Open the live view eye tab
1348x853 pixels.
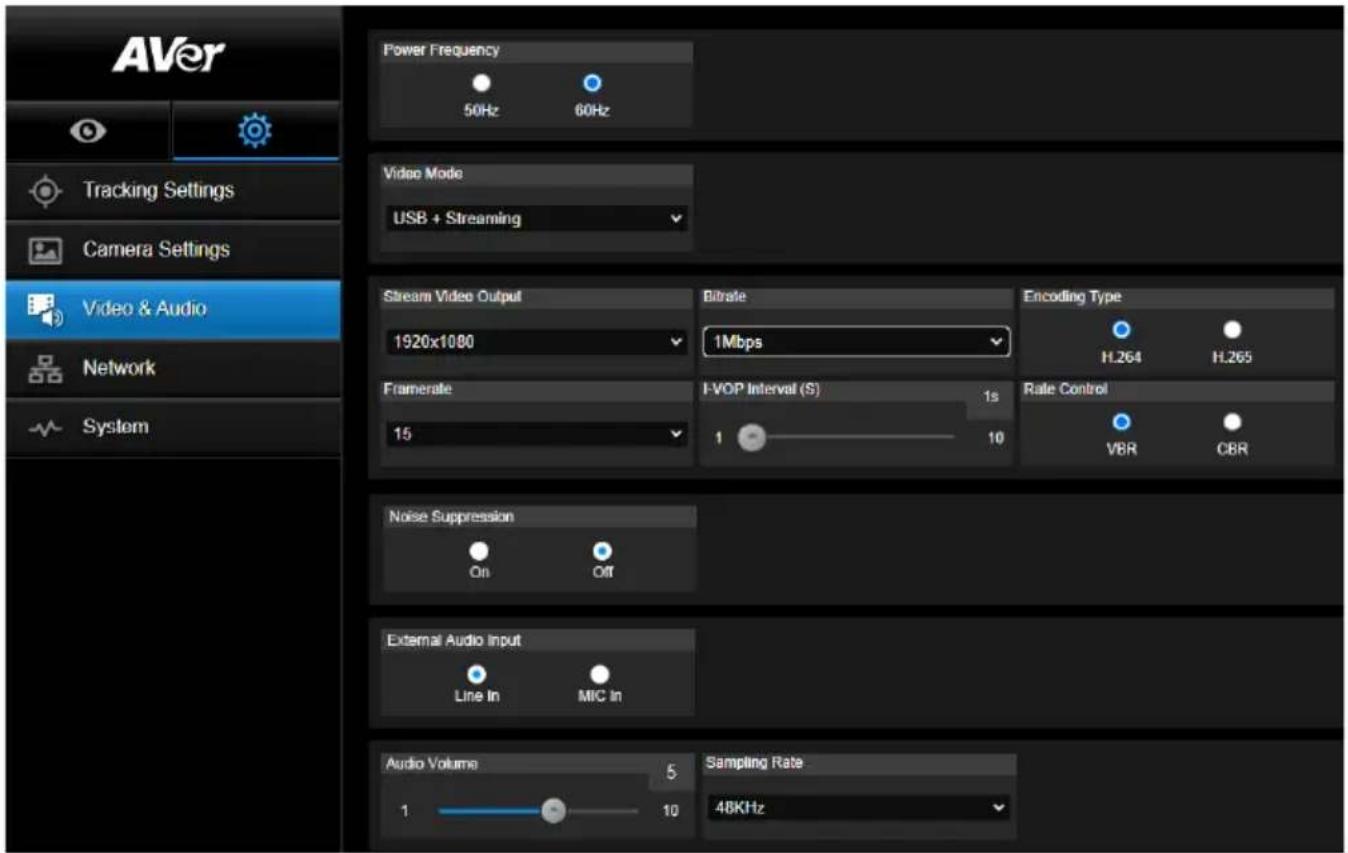click(x=90, y=131)
